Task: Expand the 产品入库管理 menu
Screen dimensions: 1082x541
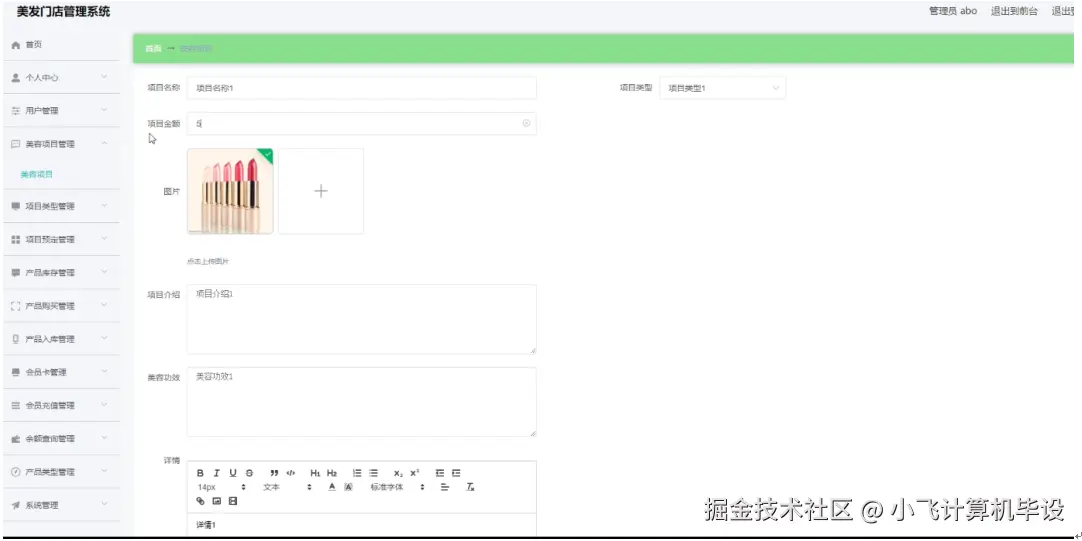Action: pyautogui.click(x=60, y=339)
